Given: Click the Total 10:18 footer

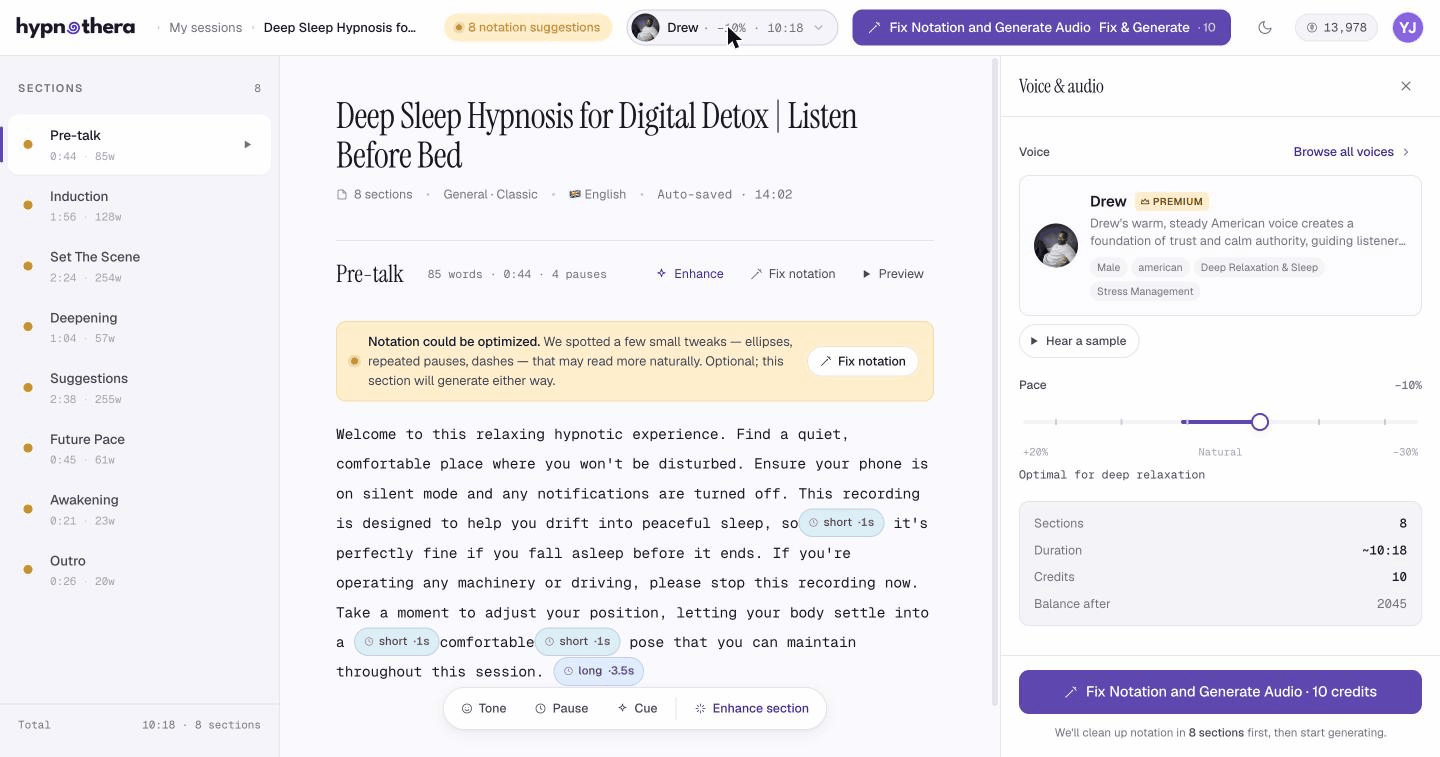Looking at the screenshot, I should (x=139, y=725).
